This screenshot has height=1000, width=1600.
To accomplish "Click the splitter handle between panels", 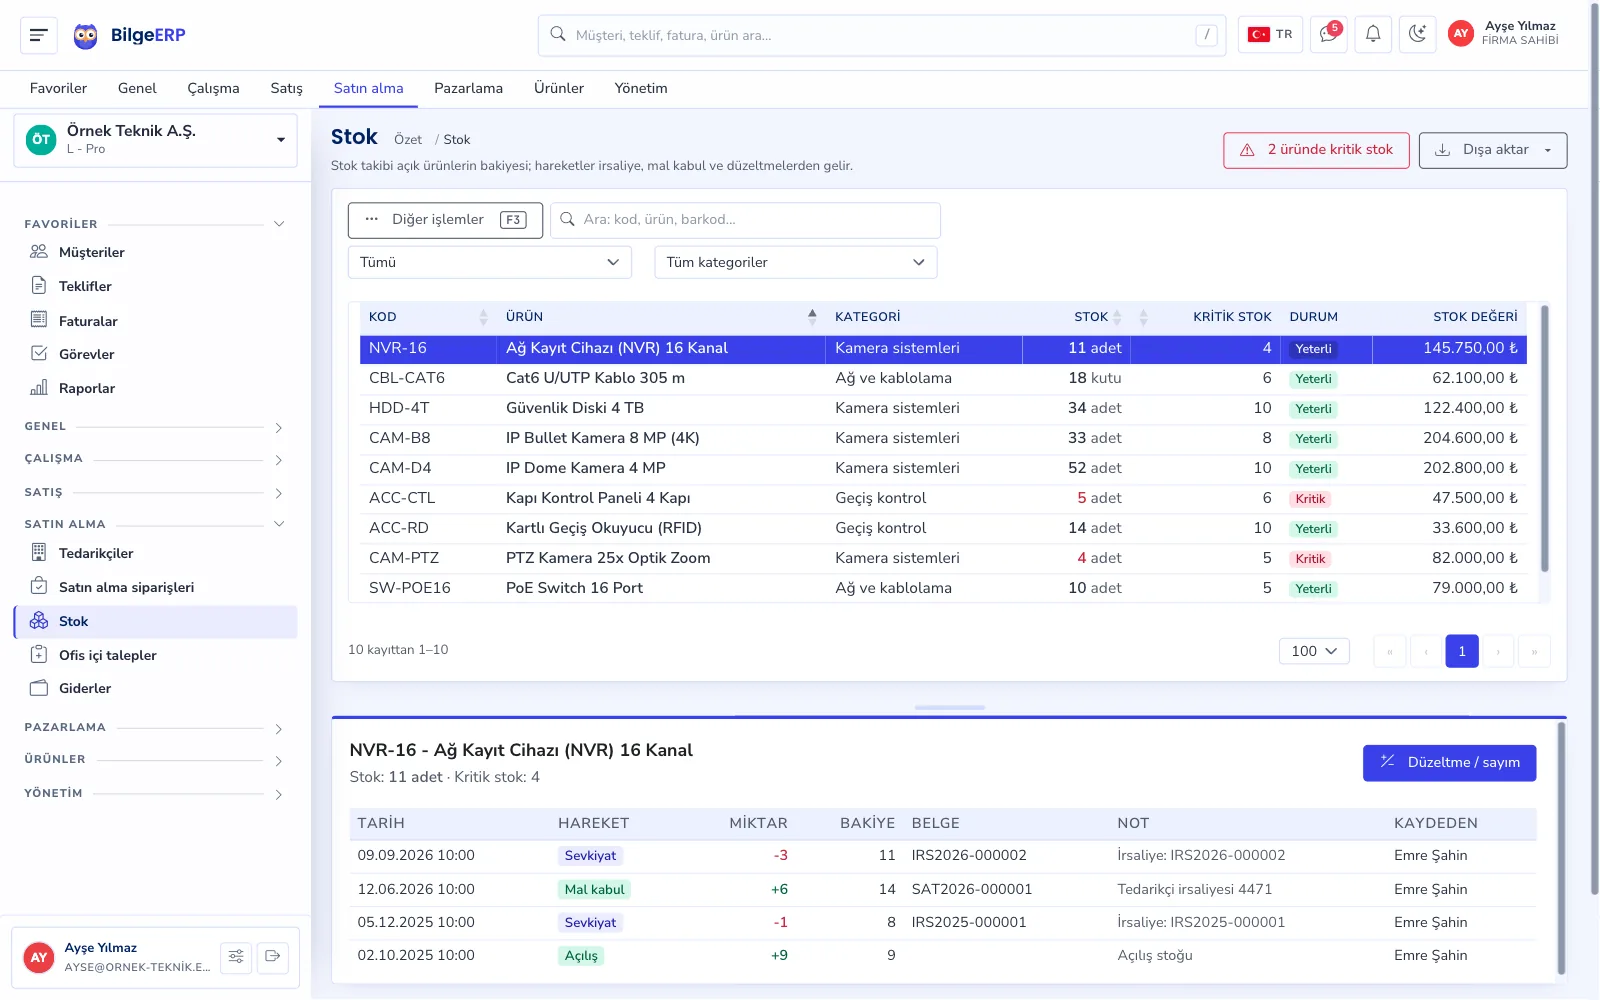I will (949, 707).
